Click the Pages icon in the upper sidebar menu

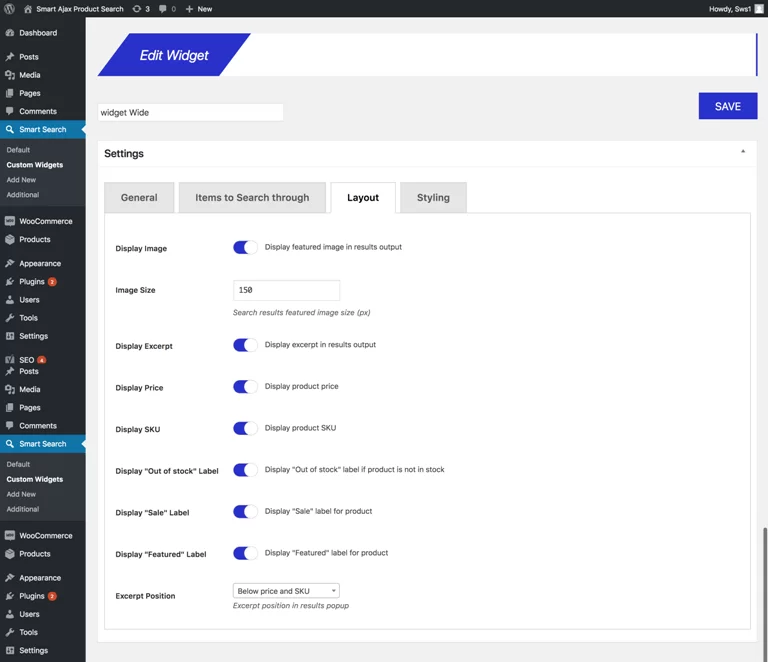[10, 93]
